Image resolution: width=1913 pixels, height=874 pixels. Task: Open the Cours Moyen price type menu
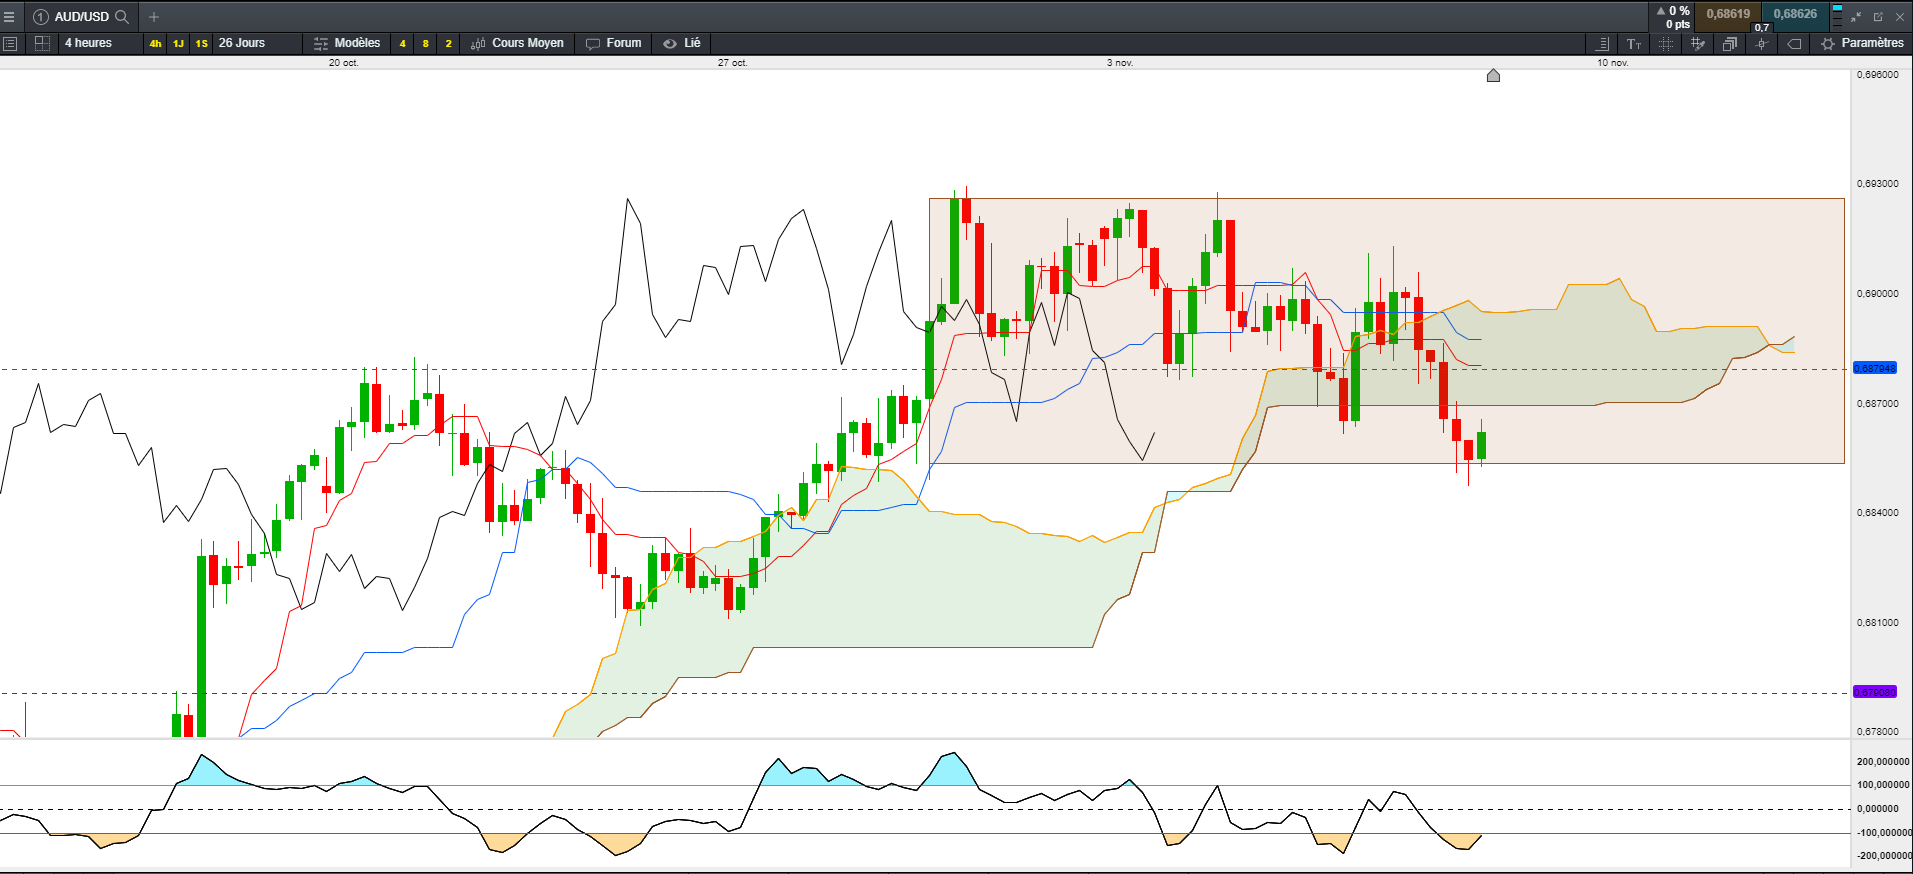518,43
